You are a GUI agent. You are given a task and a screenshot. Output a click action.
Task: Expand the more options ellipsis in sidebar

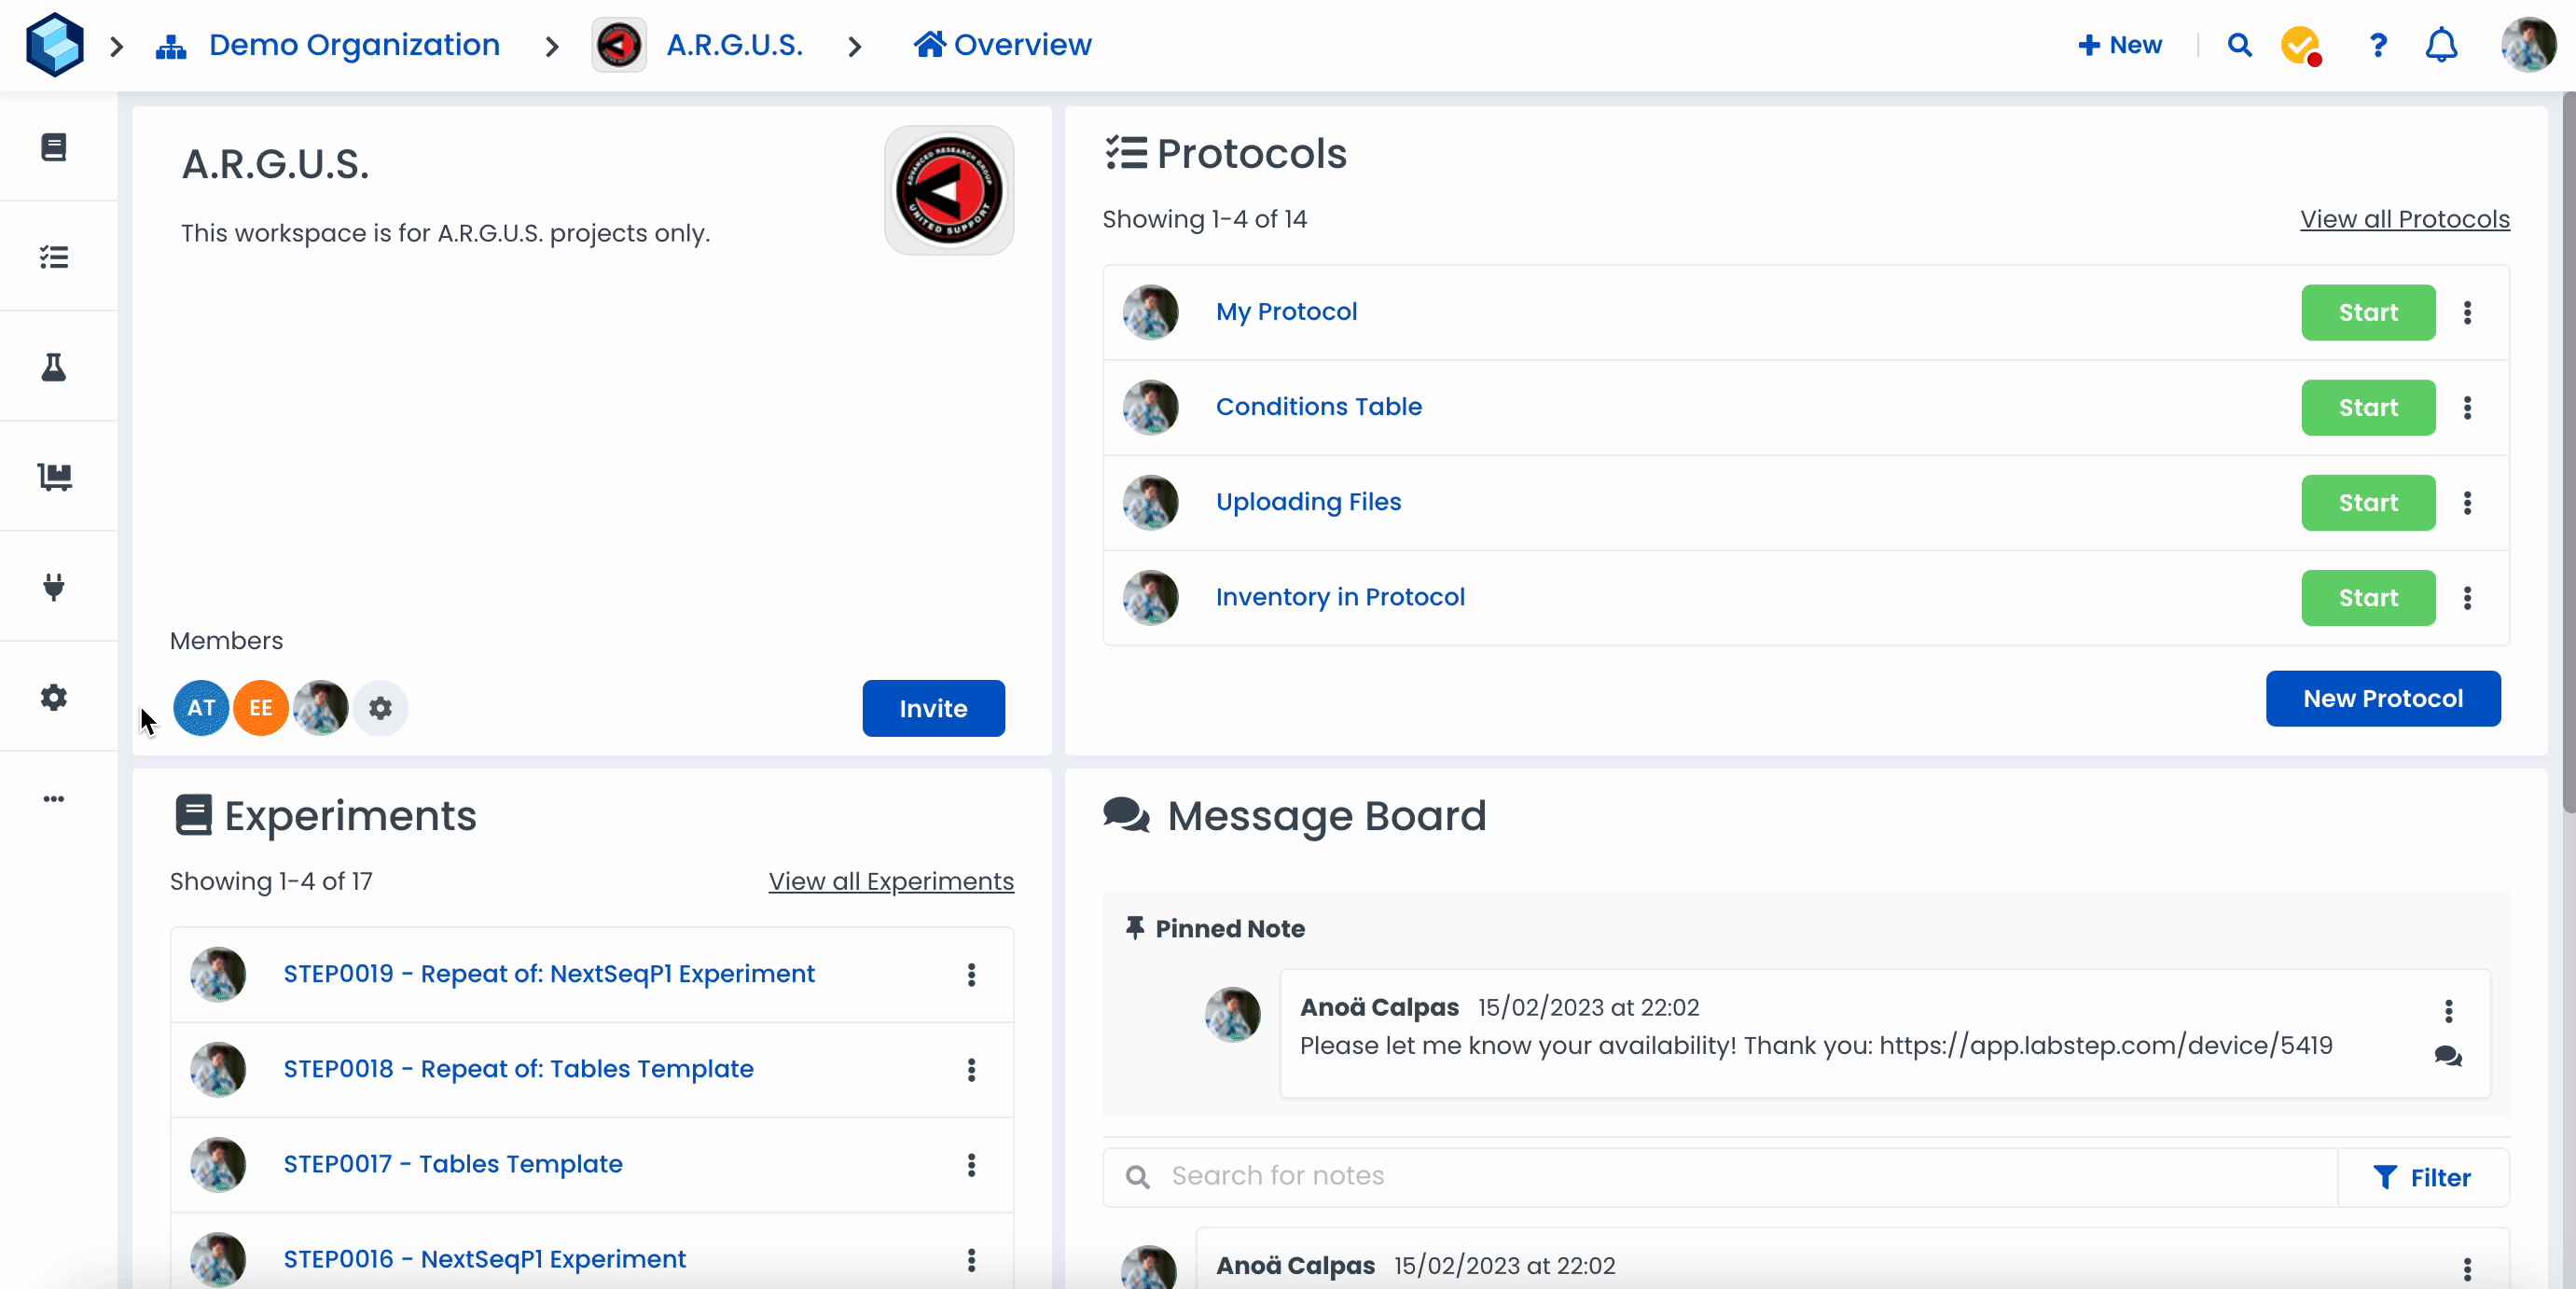(x=54, y=798)
